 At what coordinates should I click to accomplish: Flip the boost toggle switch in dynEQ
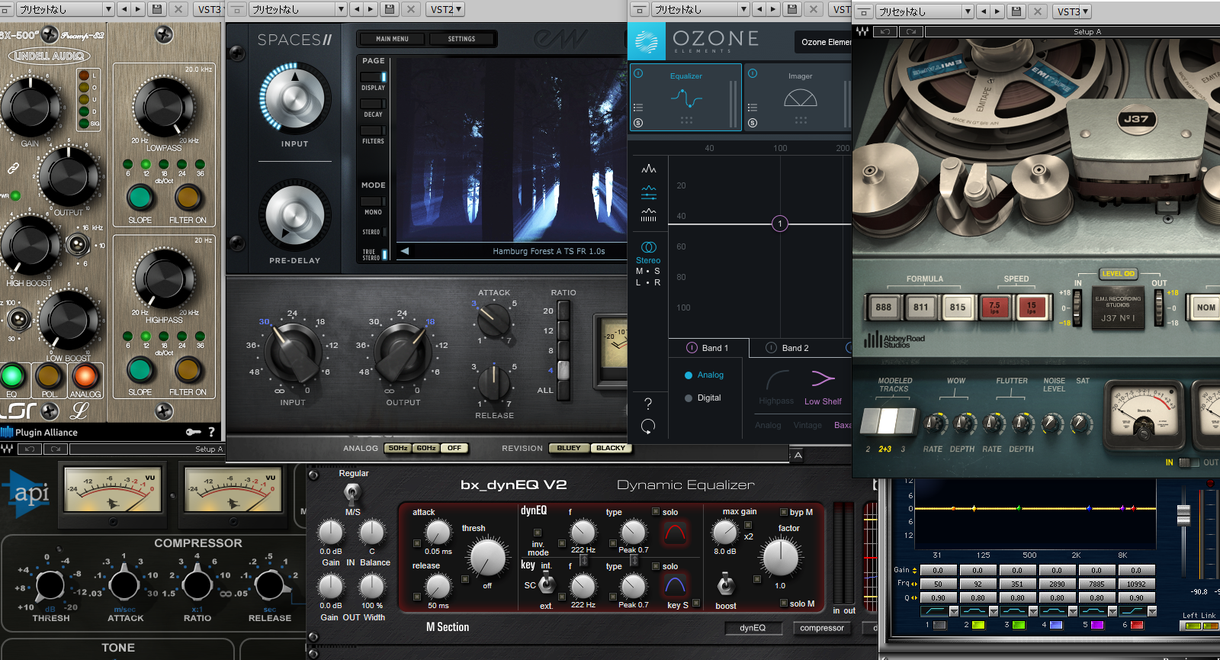coord(726,583)
